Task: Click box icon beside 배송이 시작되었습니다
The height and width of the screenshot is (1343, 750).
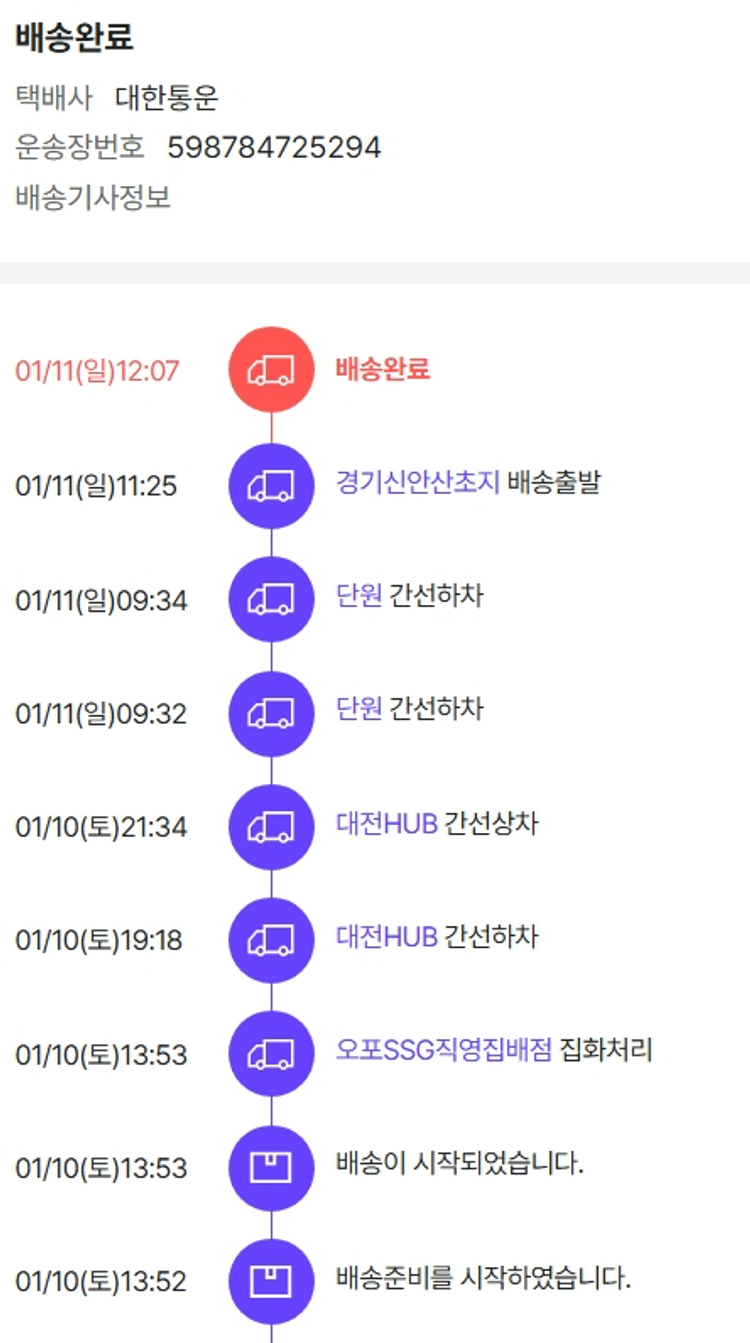Action: click(x=271, y=1167)
